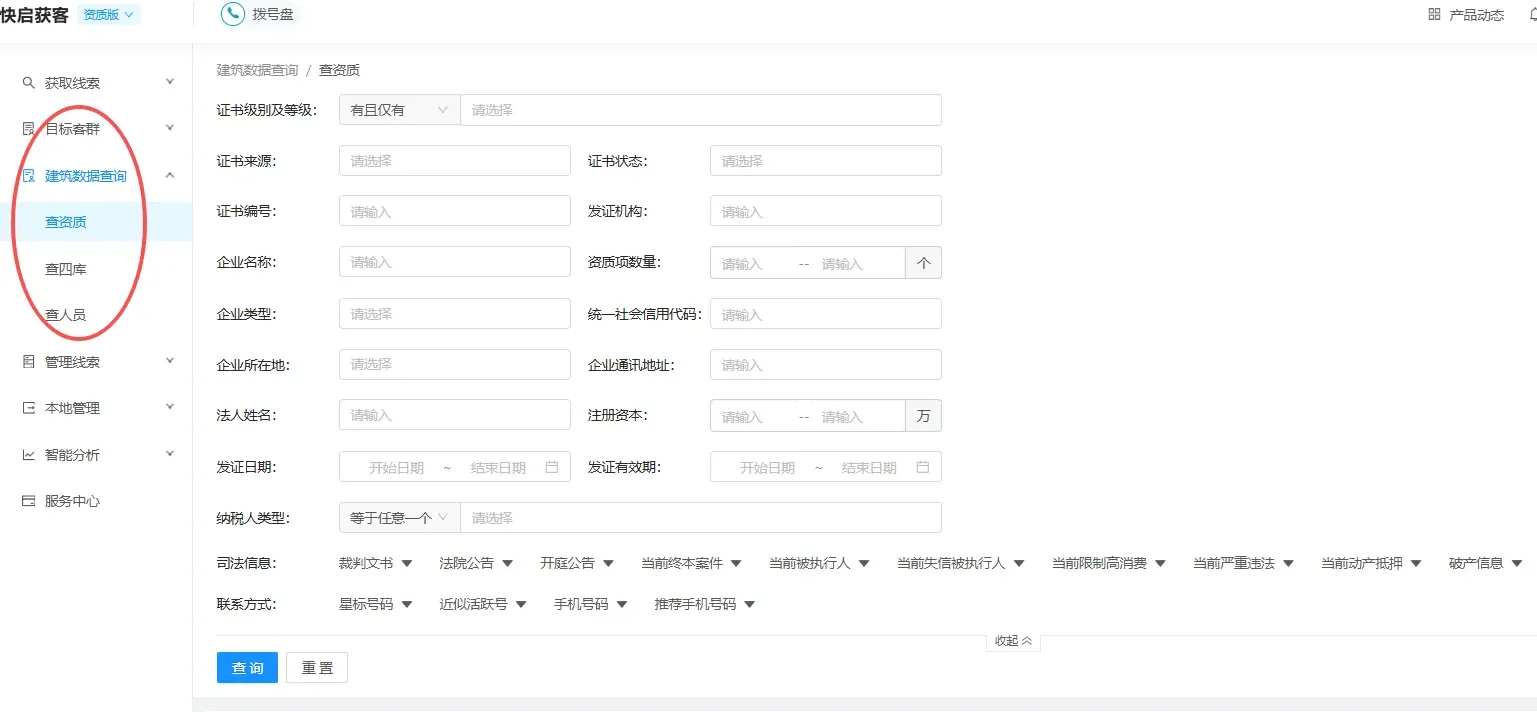Expand the 智能分析 menu chevron
1537x712 pixels.
click(x=169, y=454)
